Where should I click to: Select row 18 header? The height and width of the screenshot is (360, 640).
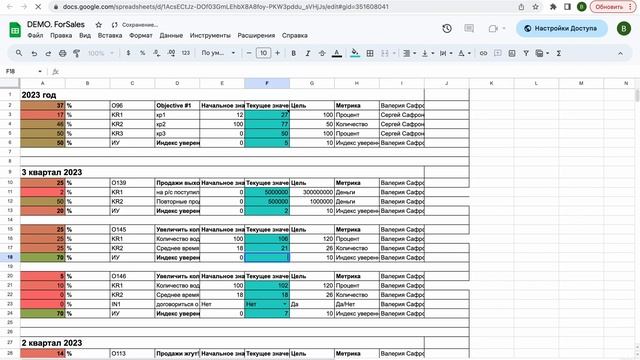pos(10,258)
